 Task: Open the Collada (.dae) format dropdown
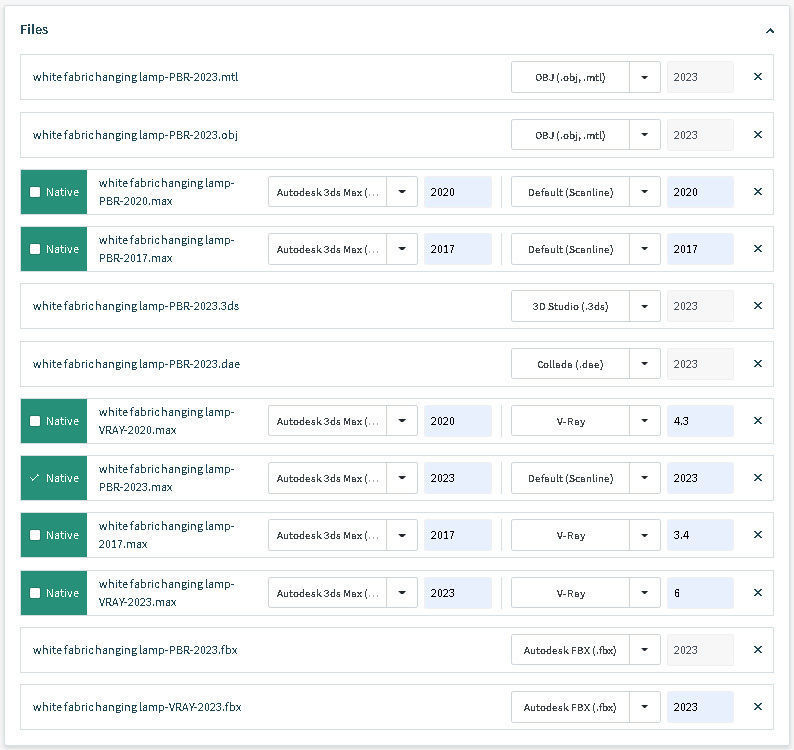tap(645, 364)
